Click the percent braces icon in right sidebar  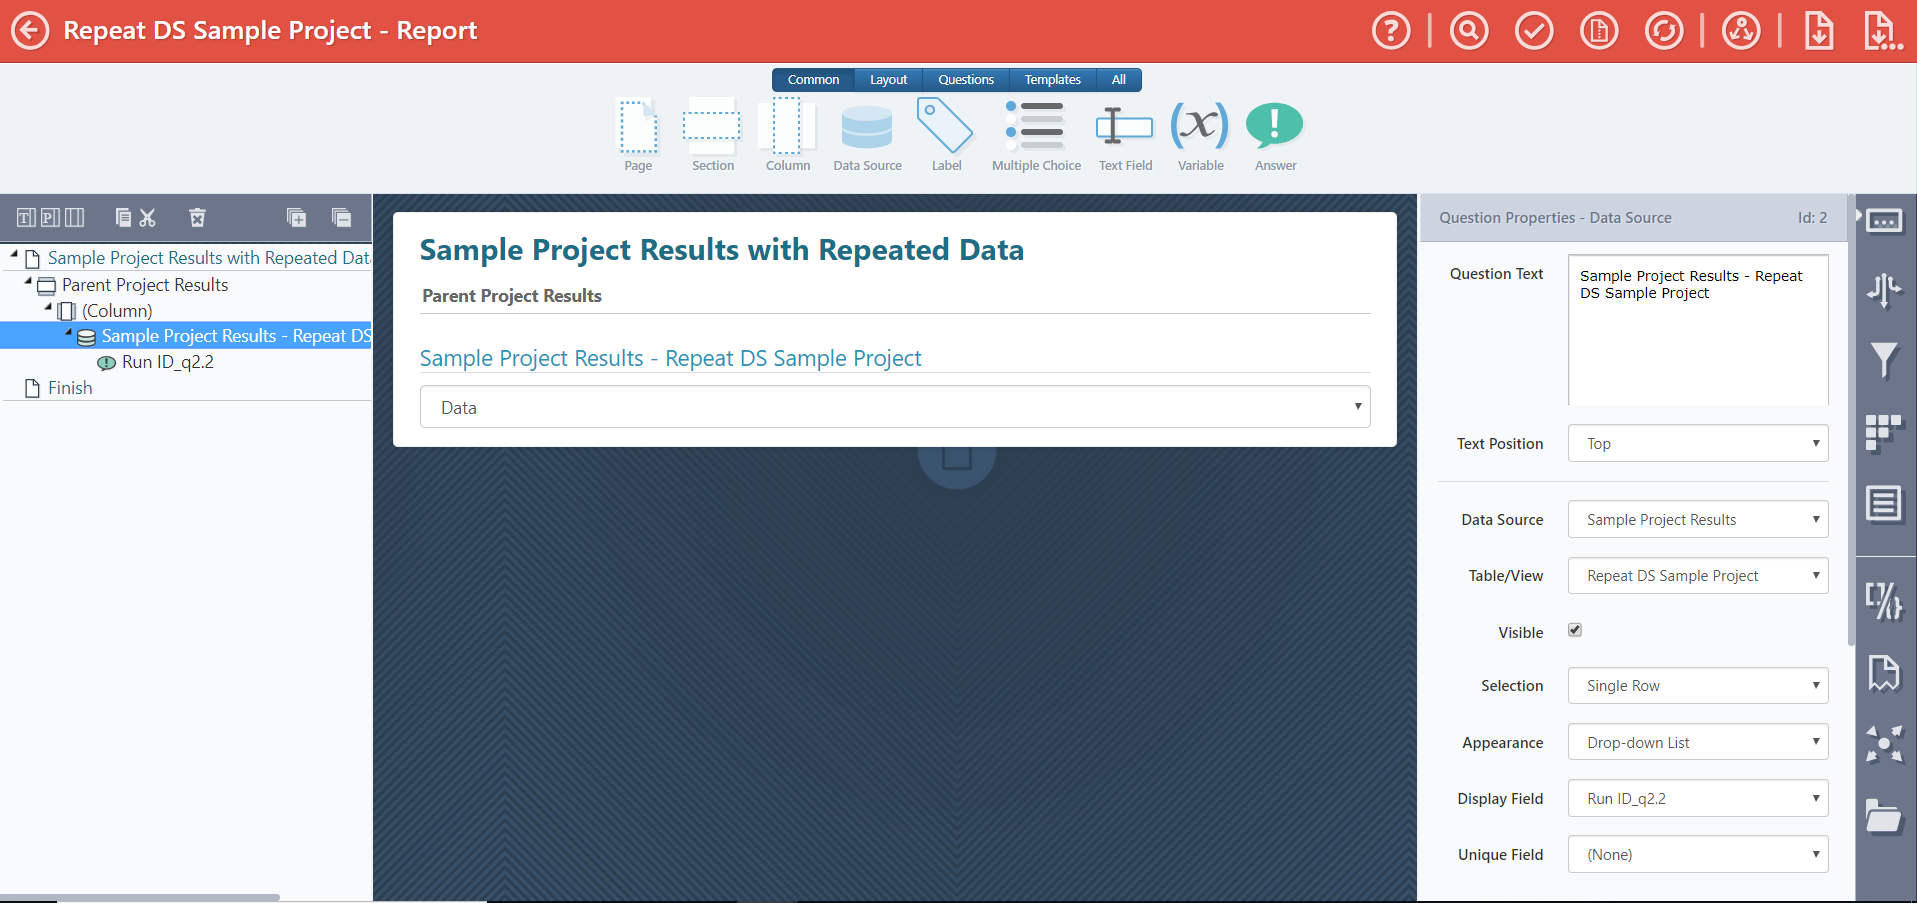1885,600
